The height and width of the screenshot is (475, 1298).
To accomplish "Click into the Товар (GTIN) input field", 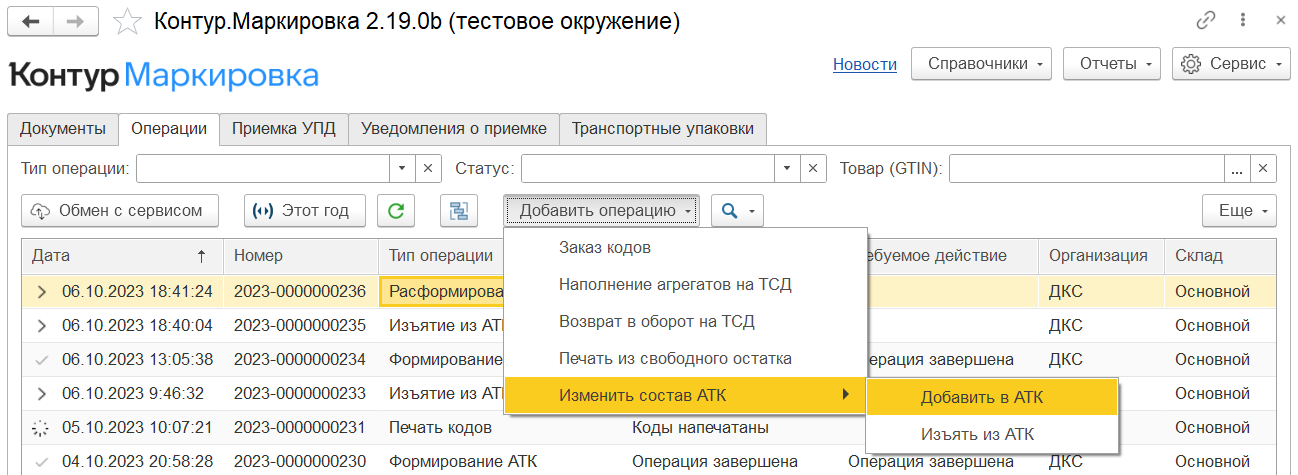I will 1087,169.
